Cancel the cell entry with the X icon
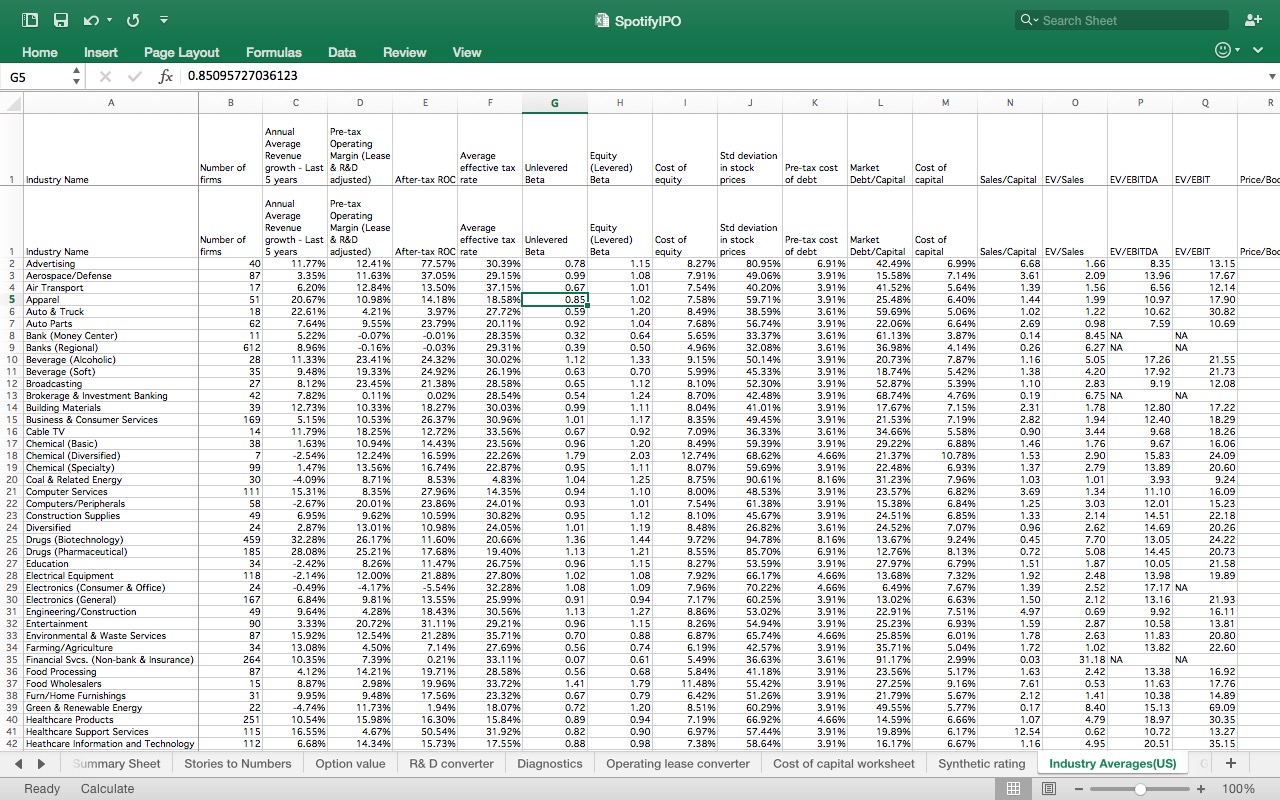1280x800 pixels. 104,76
